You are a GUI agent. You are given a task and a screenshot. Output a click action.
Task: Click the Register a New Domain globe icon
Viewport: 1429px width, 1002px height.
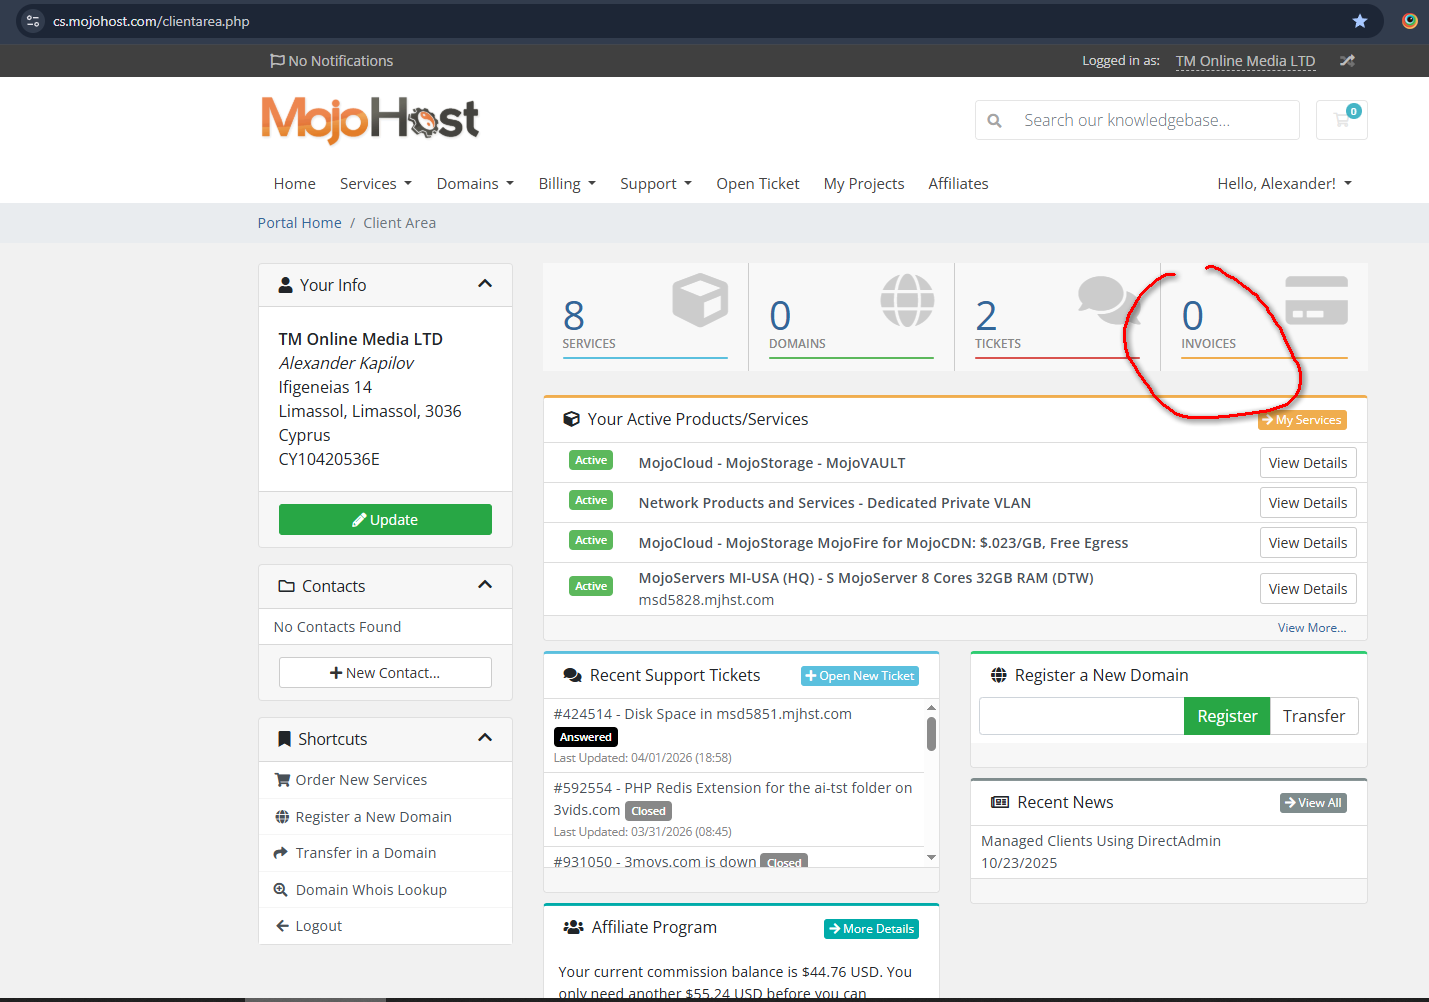pos(282,817)
